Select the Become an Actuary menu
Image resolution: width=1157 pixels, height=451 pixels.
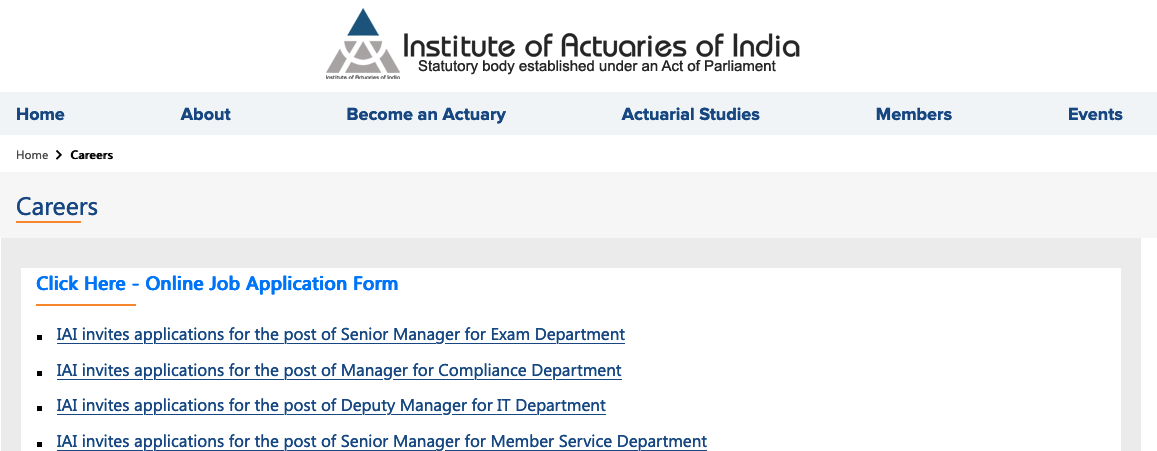point(425,114)
